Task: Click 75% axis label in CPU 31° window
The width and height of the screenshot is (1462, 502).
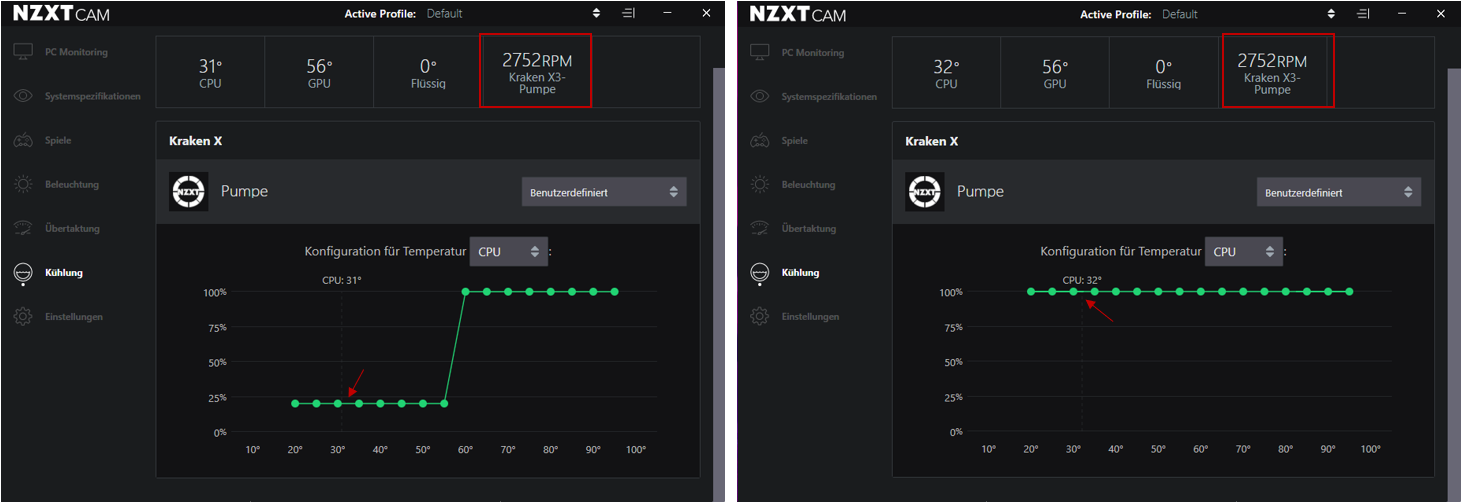Action: 216,327
